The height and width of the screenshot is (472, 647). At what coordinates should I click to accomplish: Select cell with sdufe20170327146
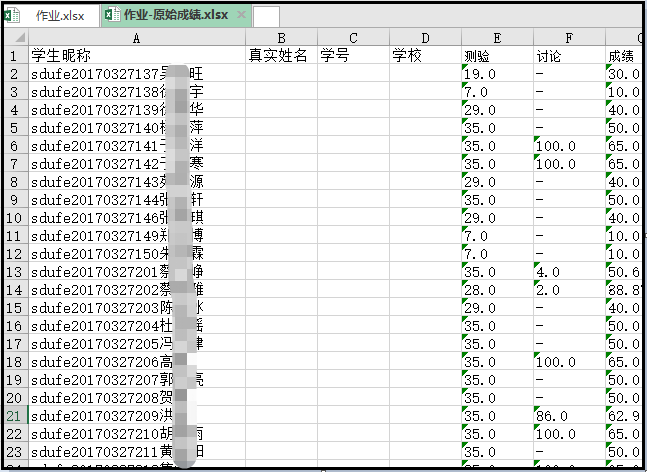[x=137, y=218]
